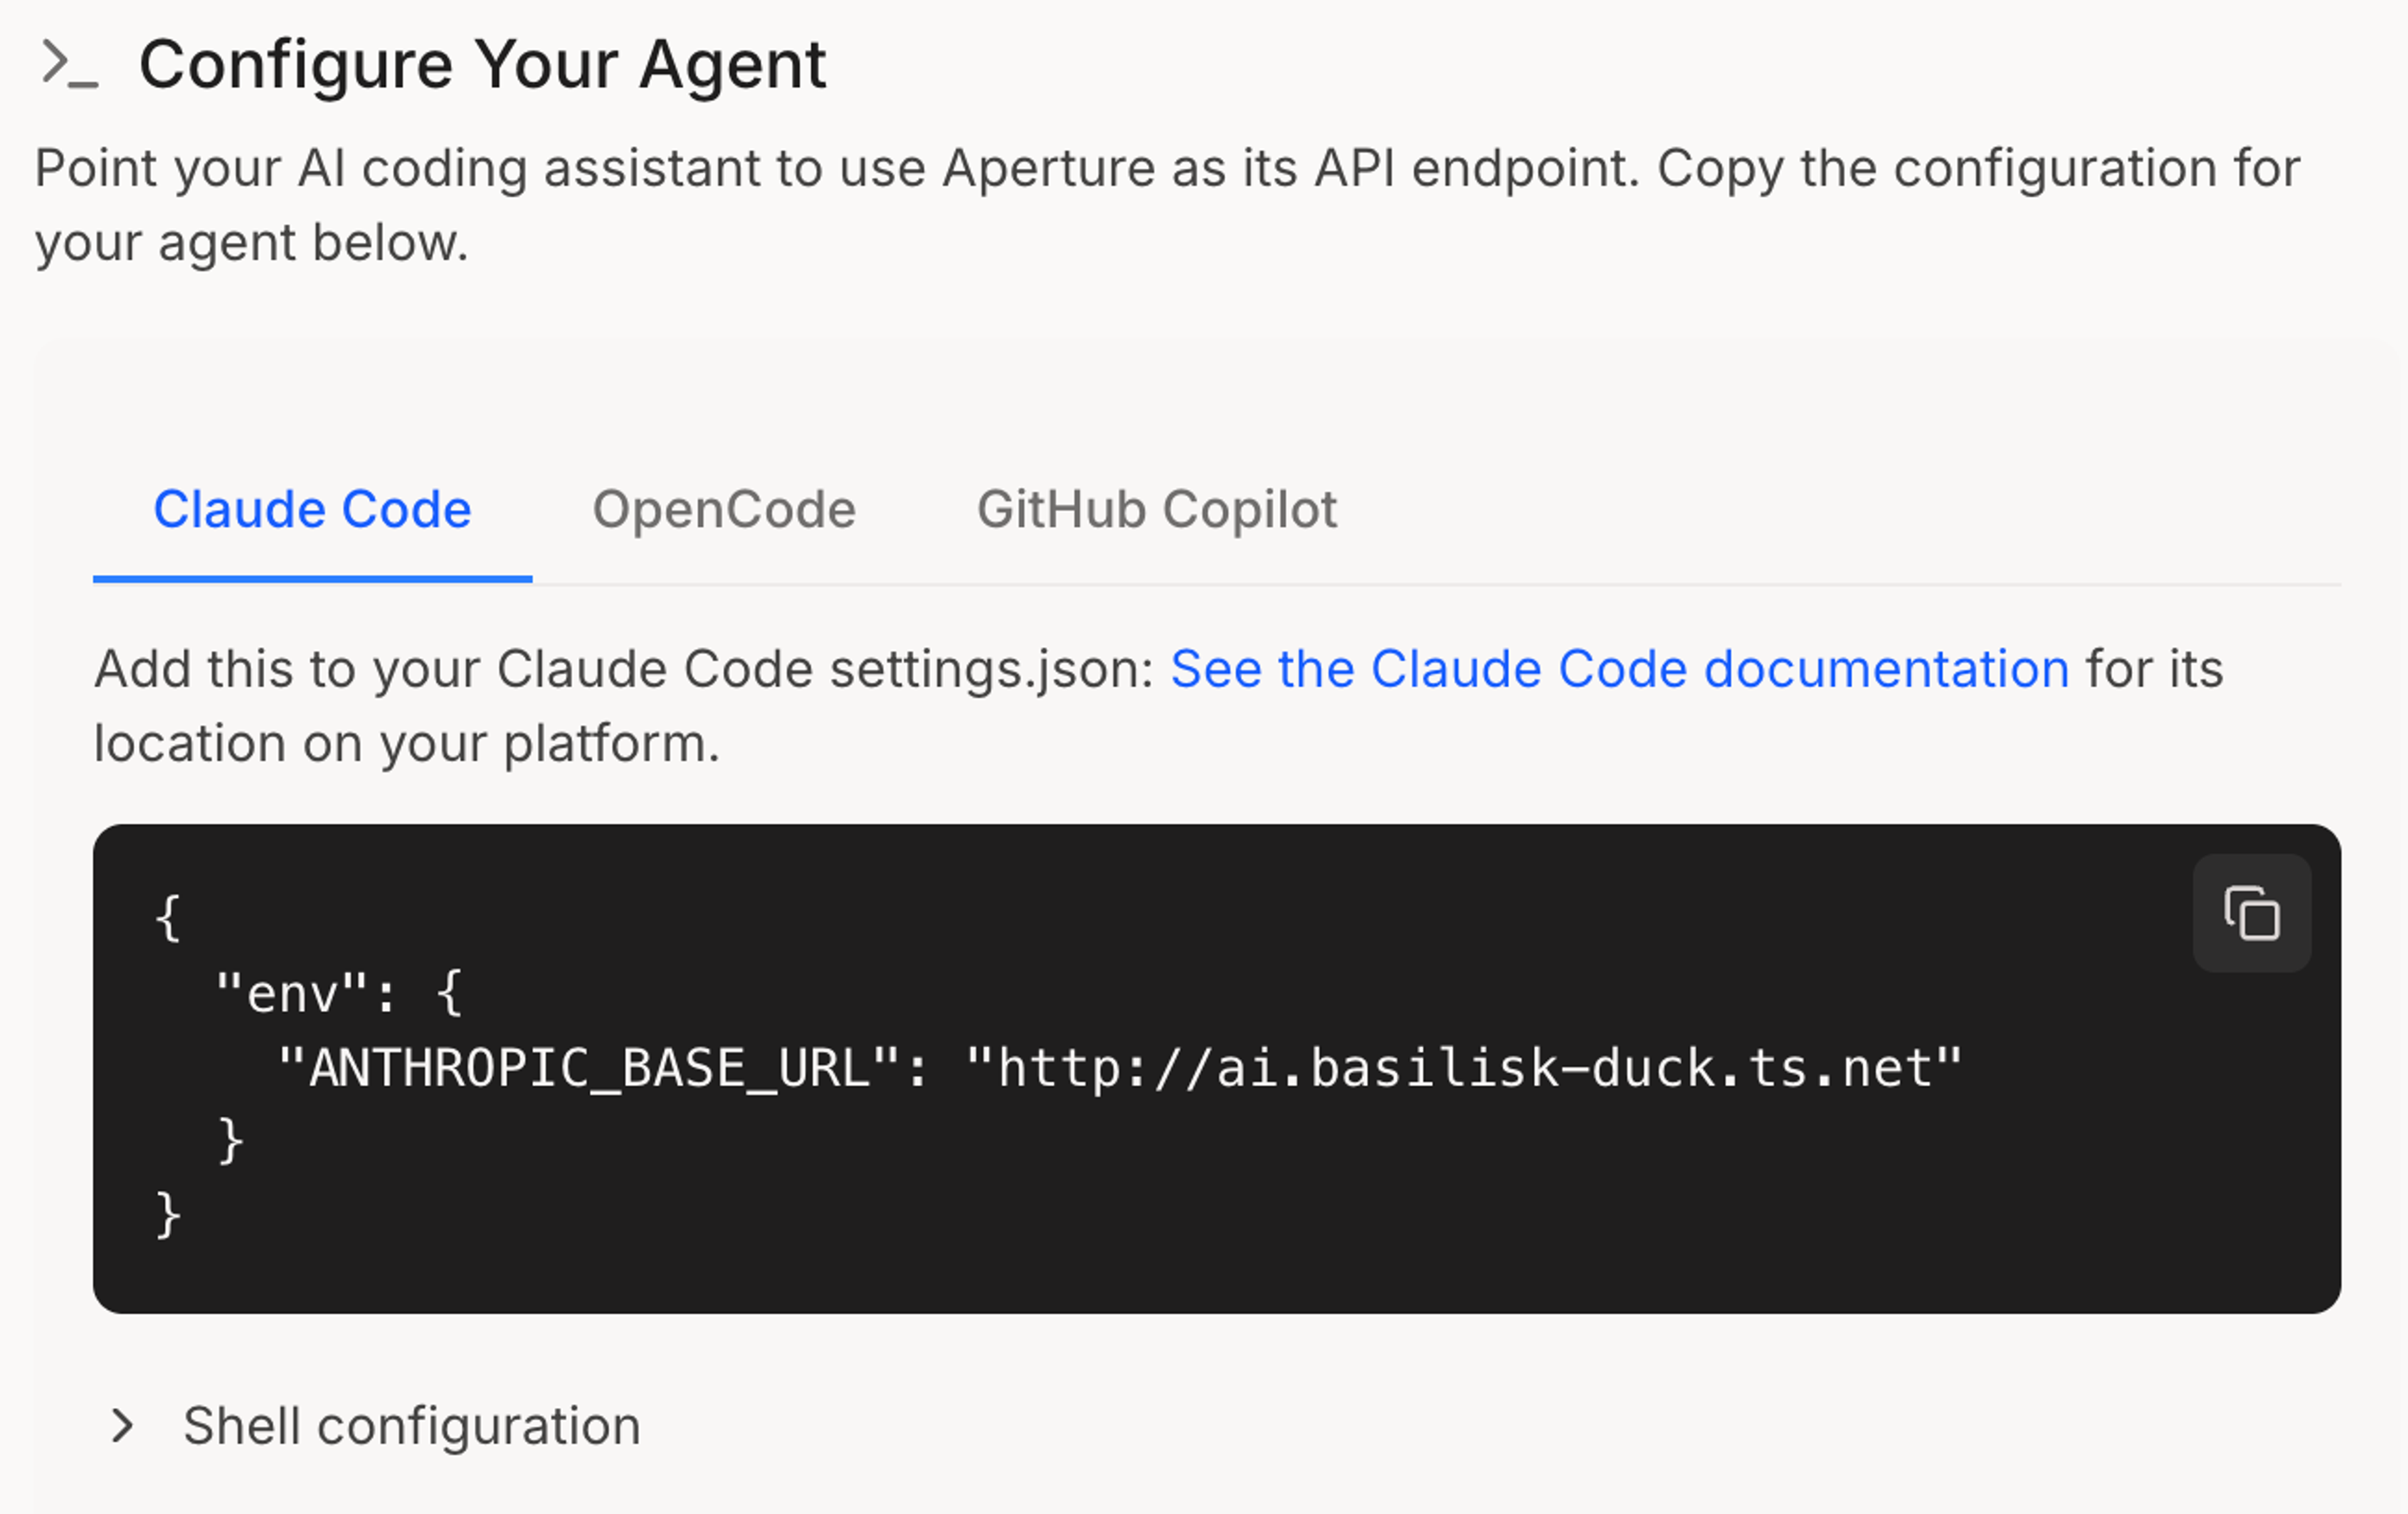Click the 'Point your AI coding assistant' paragraph
The width and height of the screenshot is (2408, 1514).
1168,205
